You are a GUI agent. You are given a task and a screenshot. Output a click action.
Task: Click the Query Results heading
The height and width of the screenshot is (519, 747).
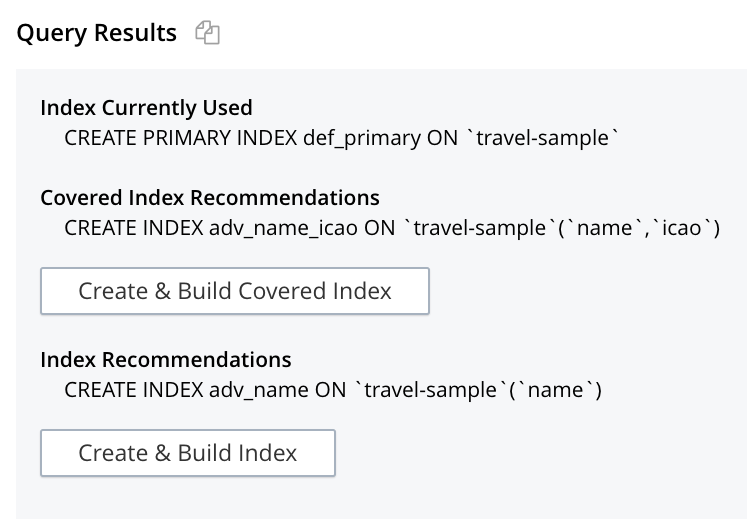(97, 33)
